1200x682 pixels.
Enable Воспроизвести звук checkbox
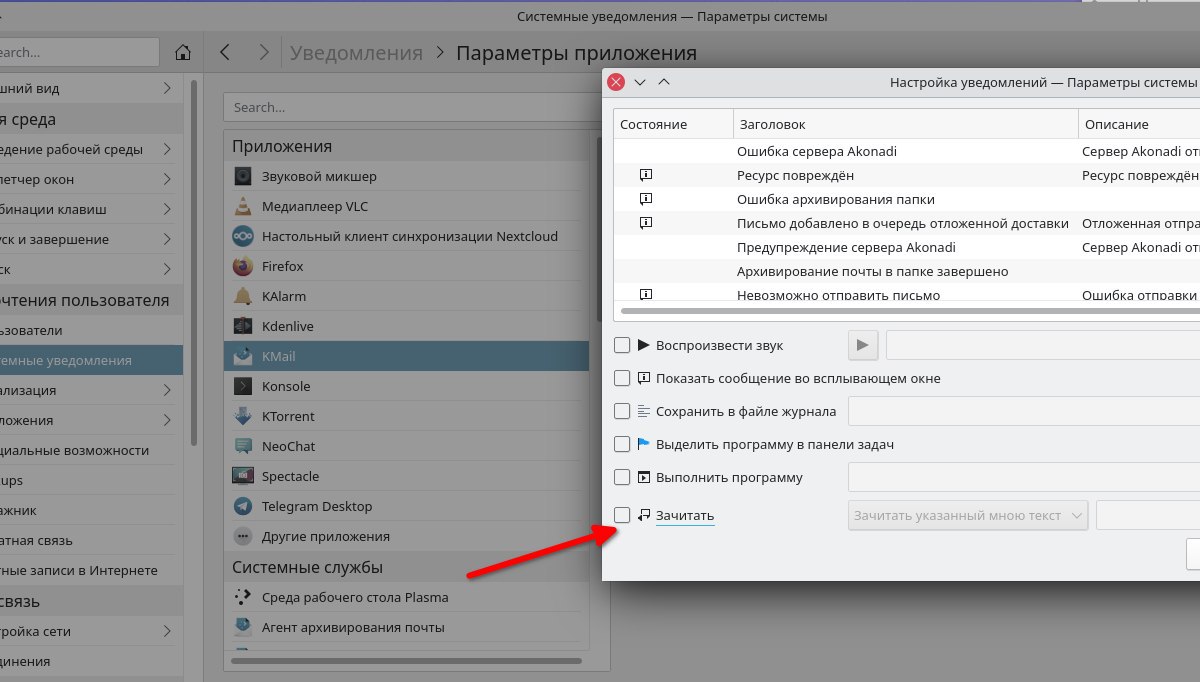(x=622, y=345)
